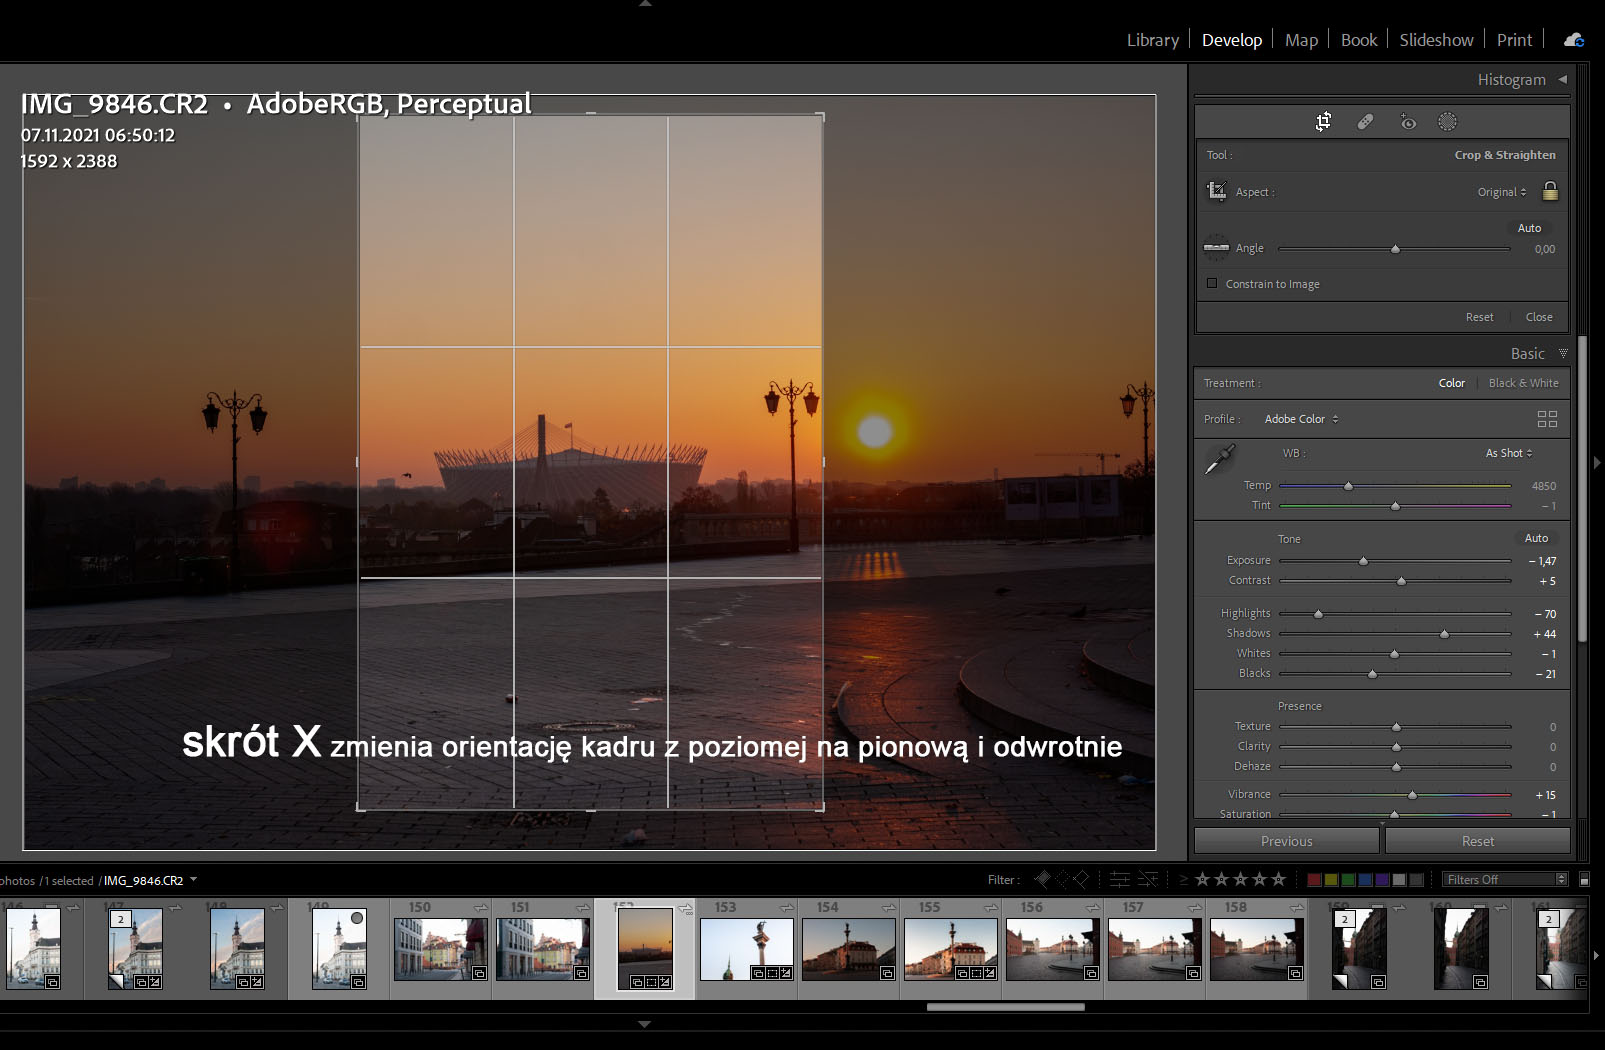Open the Filters Off preset dropdown
The width and height of the screenshot is (1605, 1050).
1505,880
